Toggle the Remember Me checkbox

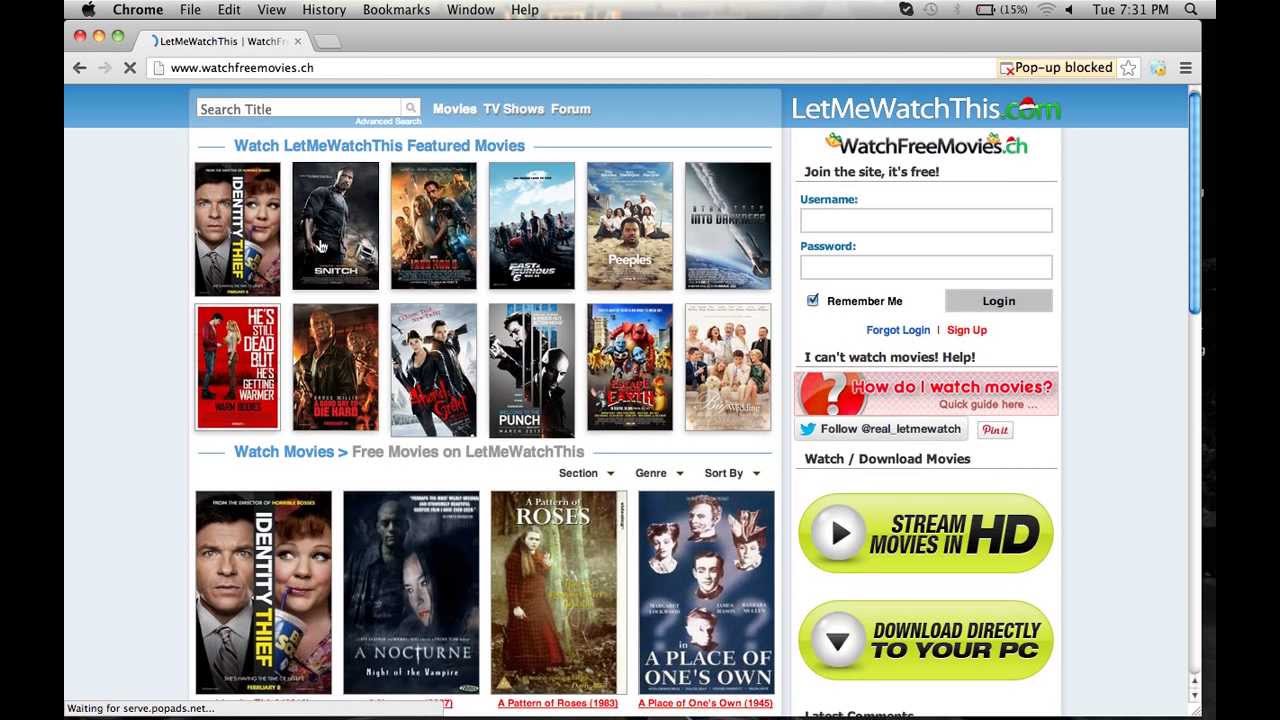click(x=813, y=300)
